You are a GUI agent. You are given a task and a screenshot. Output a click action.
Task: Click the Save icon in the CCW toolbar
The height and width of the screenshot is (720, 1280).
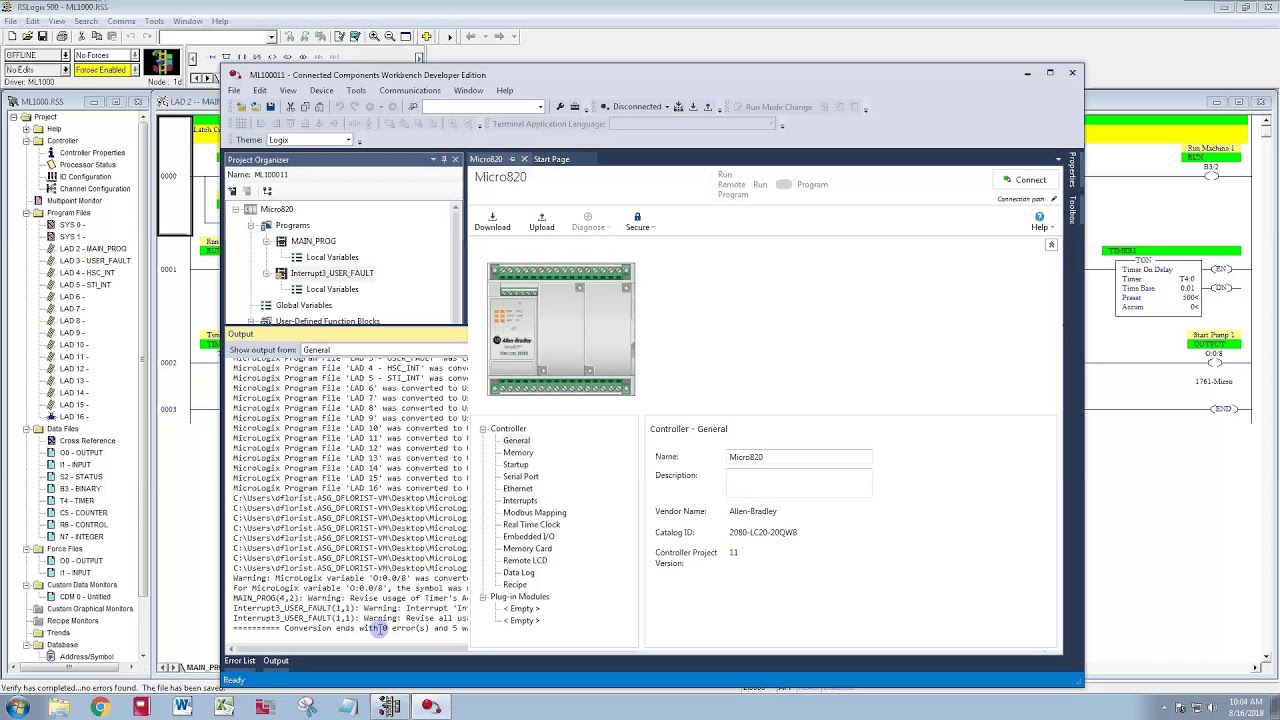coord(270,107)
